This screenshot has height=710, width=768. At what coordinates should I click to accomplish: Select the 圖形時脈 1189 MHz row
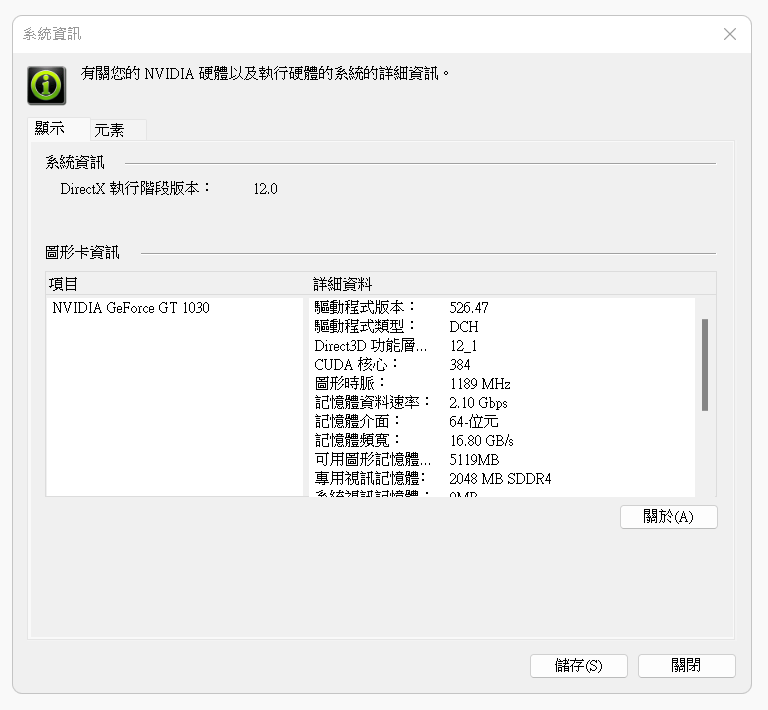pos(502,383)
